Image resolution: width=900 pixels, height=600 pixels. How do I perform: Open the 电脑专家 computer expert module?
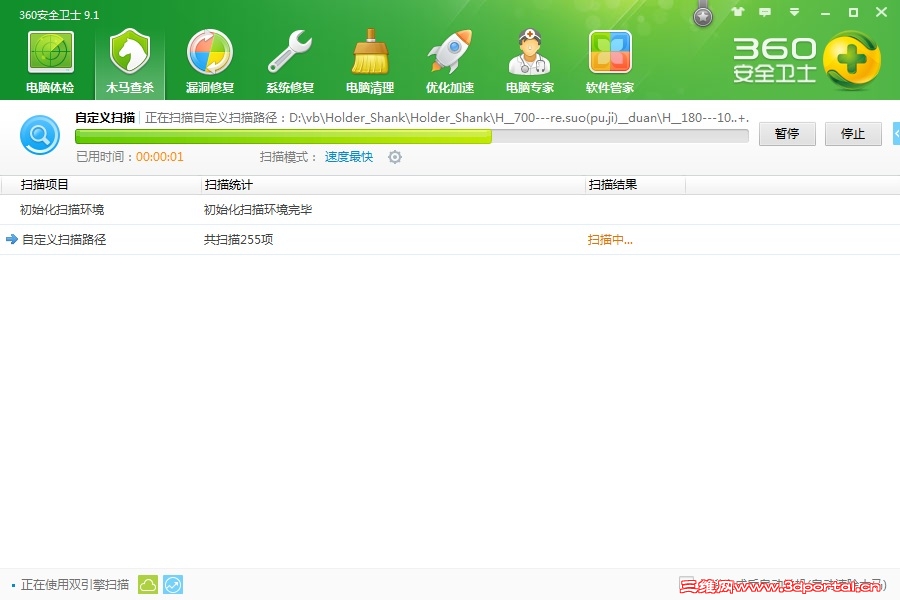click(x=530, y=62)
